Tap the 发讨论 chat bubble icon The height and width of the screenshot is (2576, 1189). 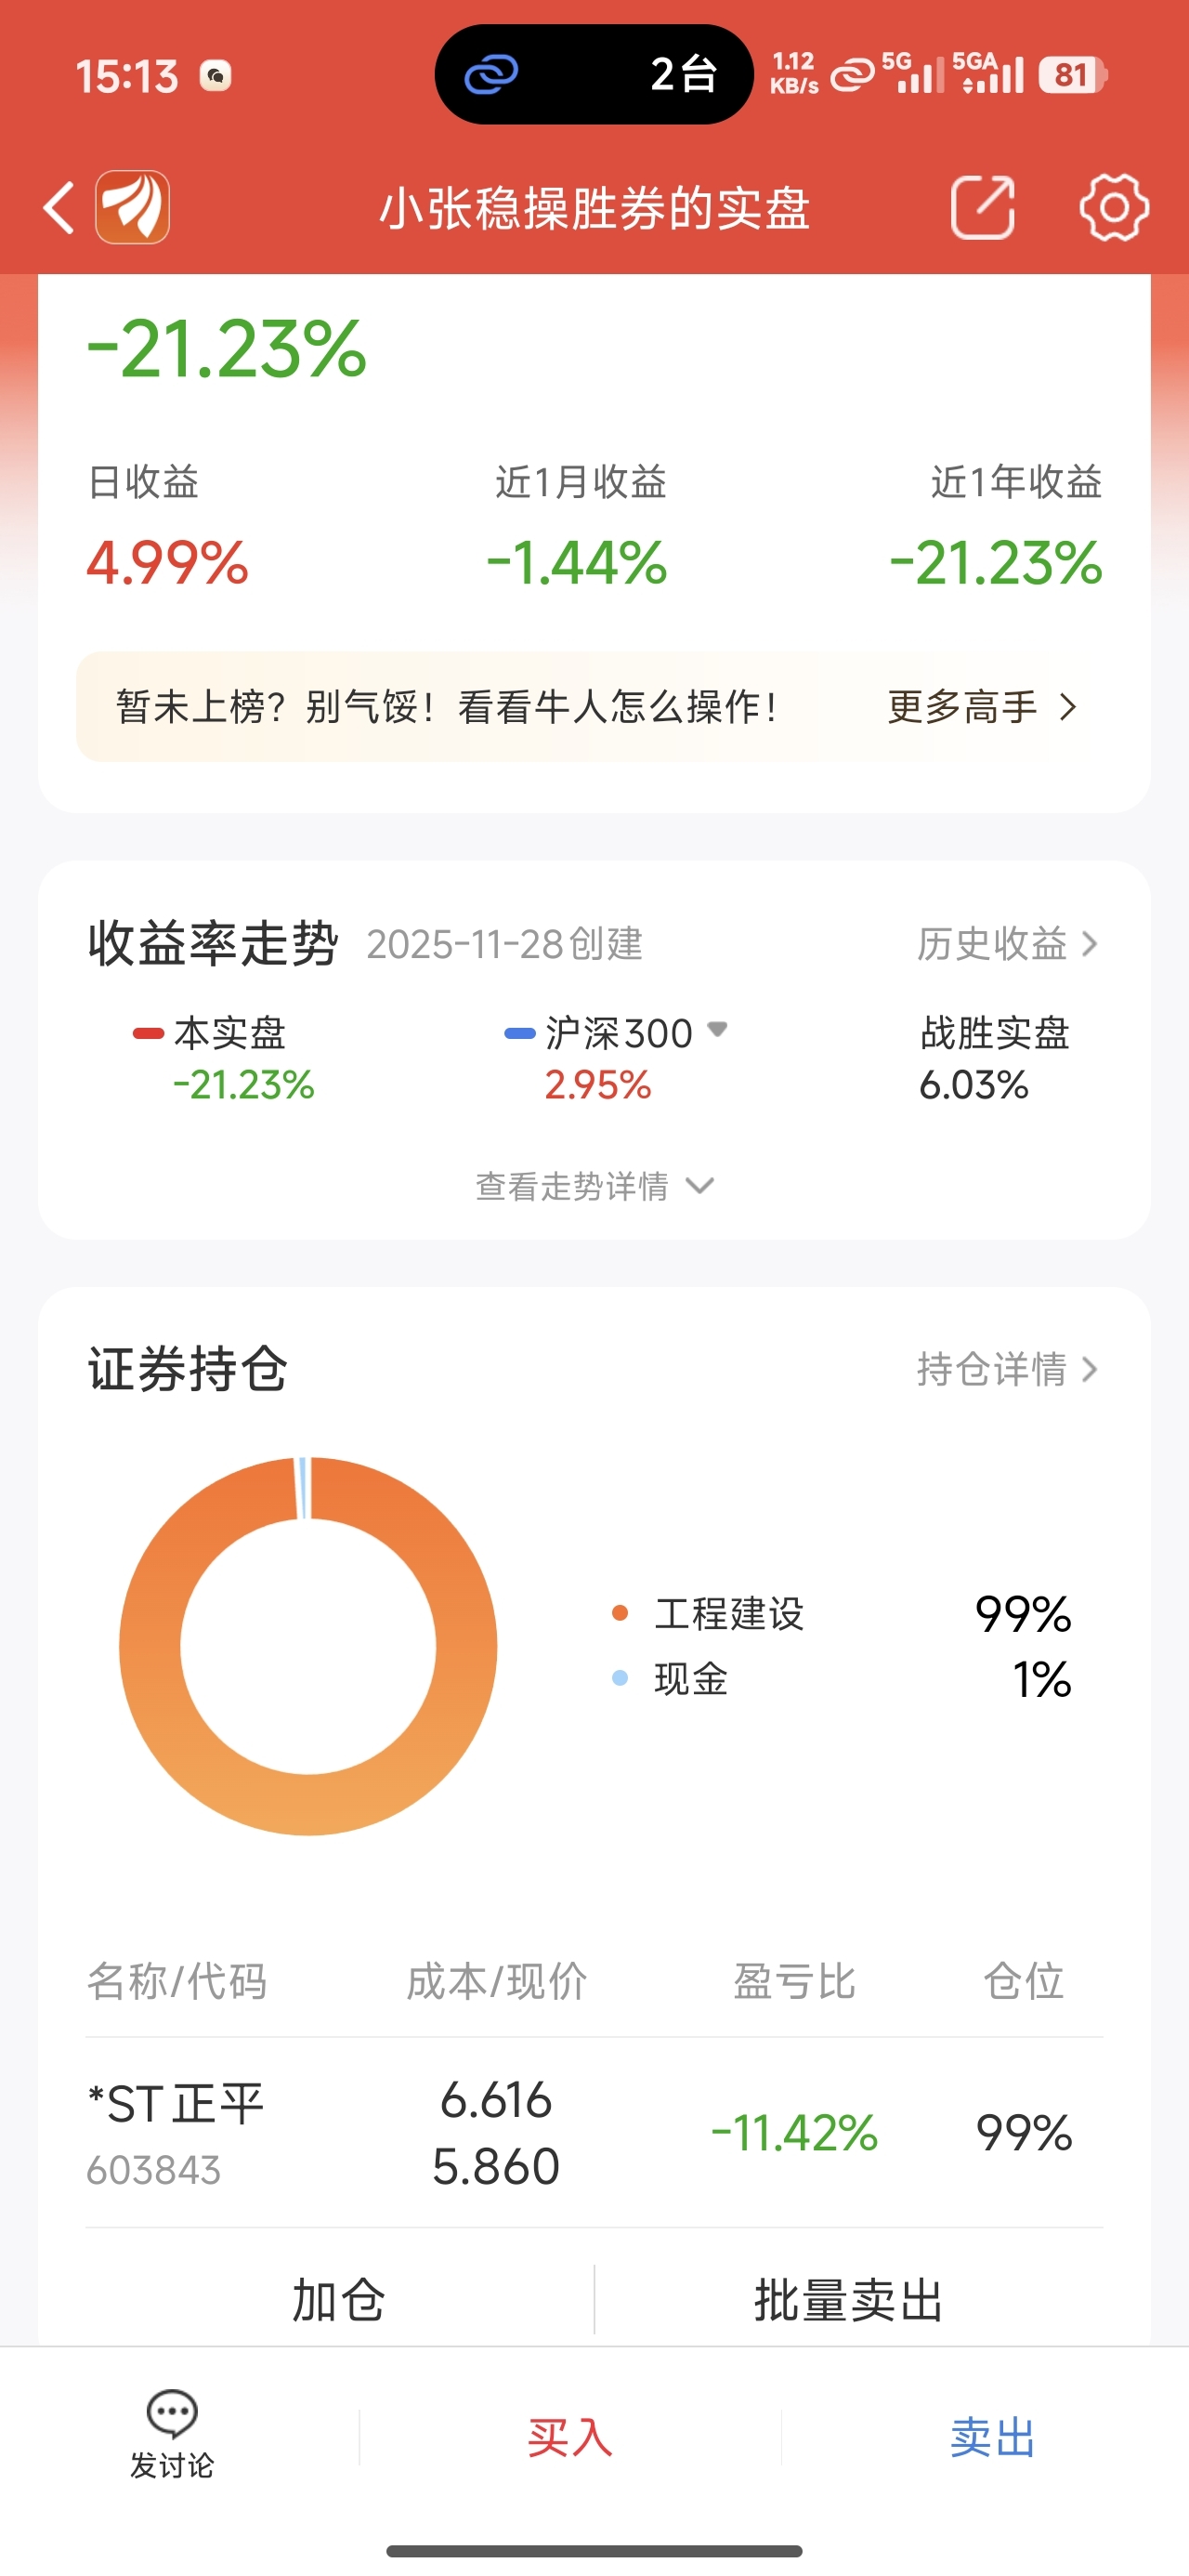[x=172, y=2414]
